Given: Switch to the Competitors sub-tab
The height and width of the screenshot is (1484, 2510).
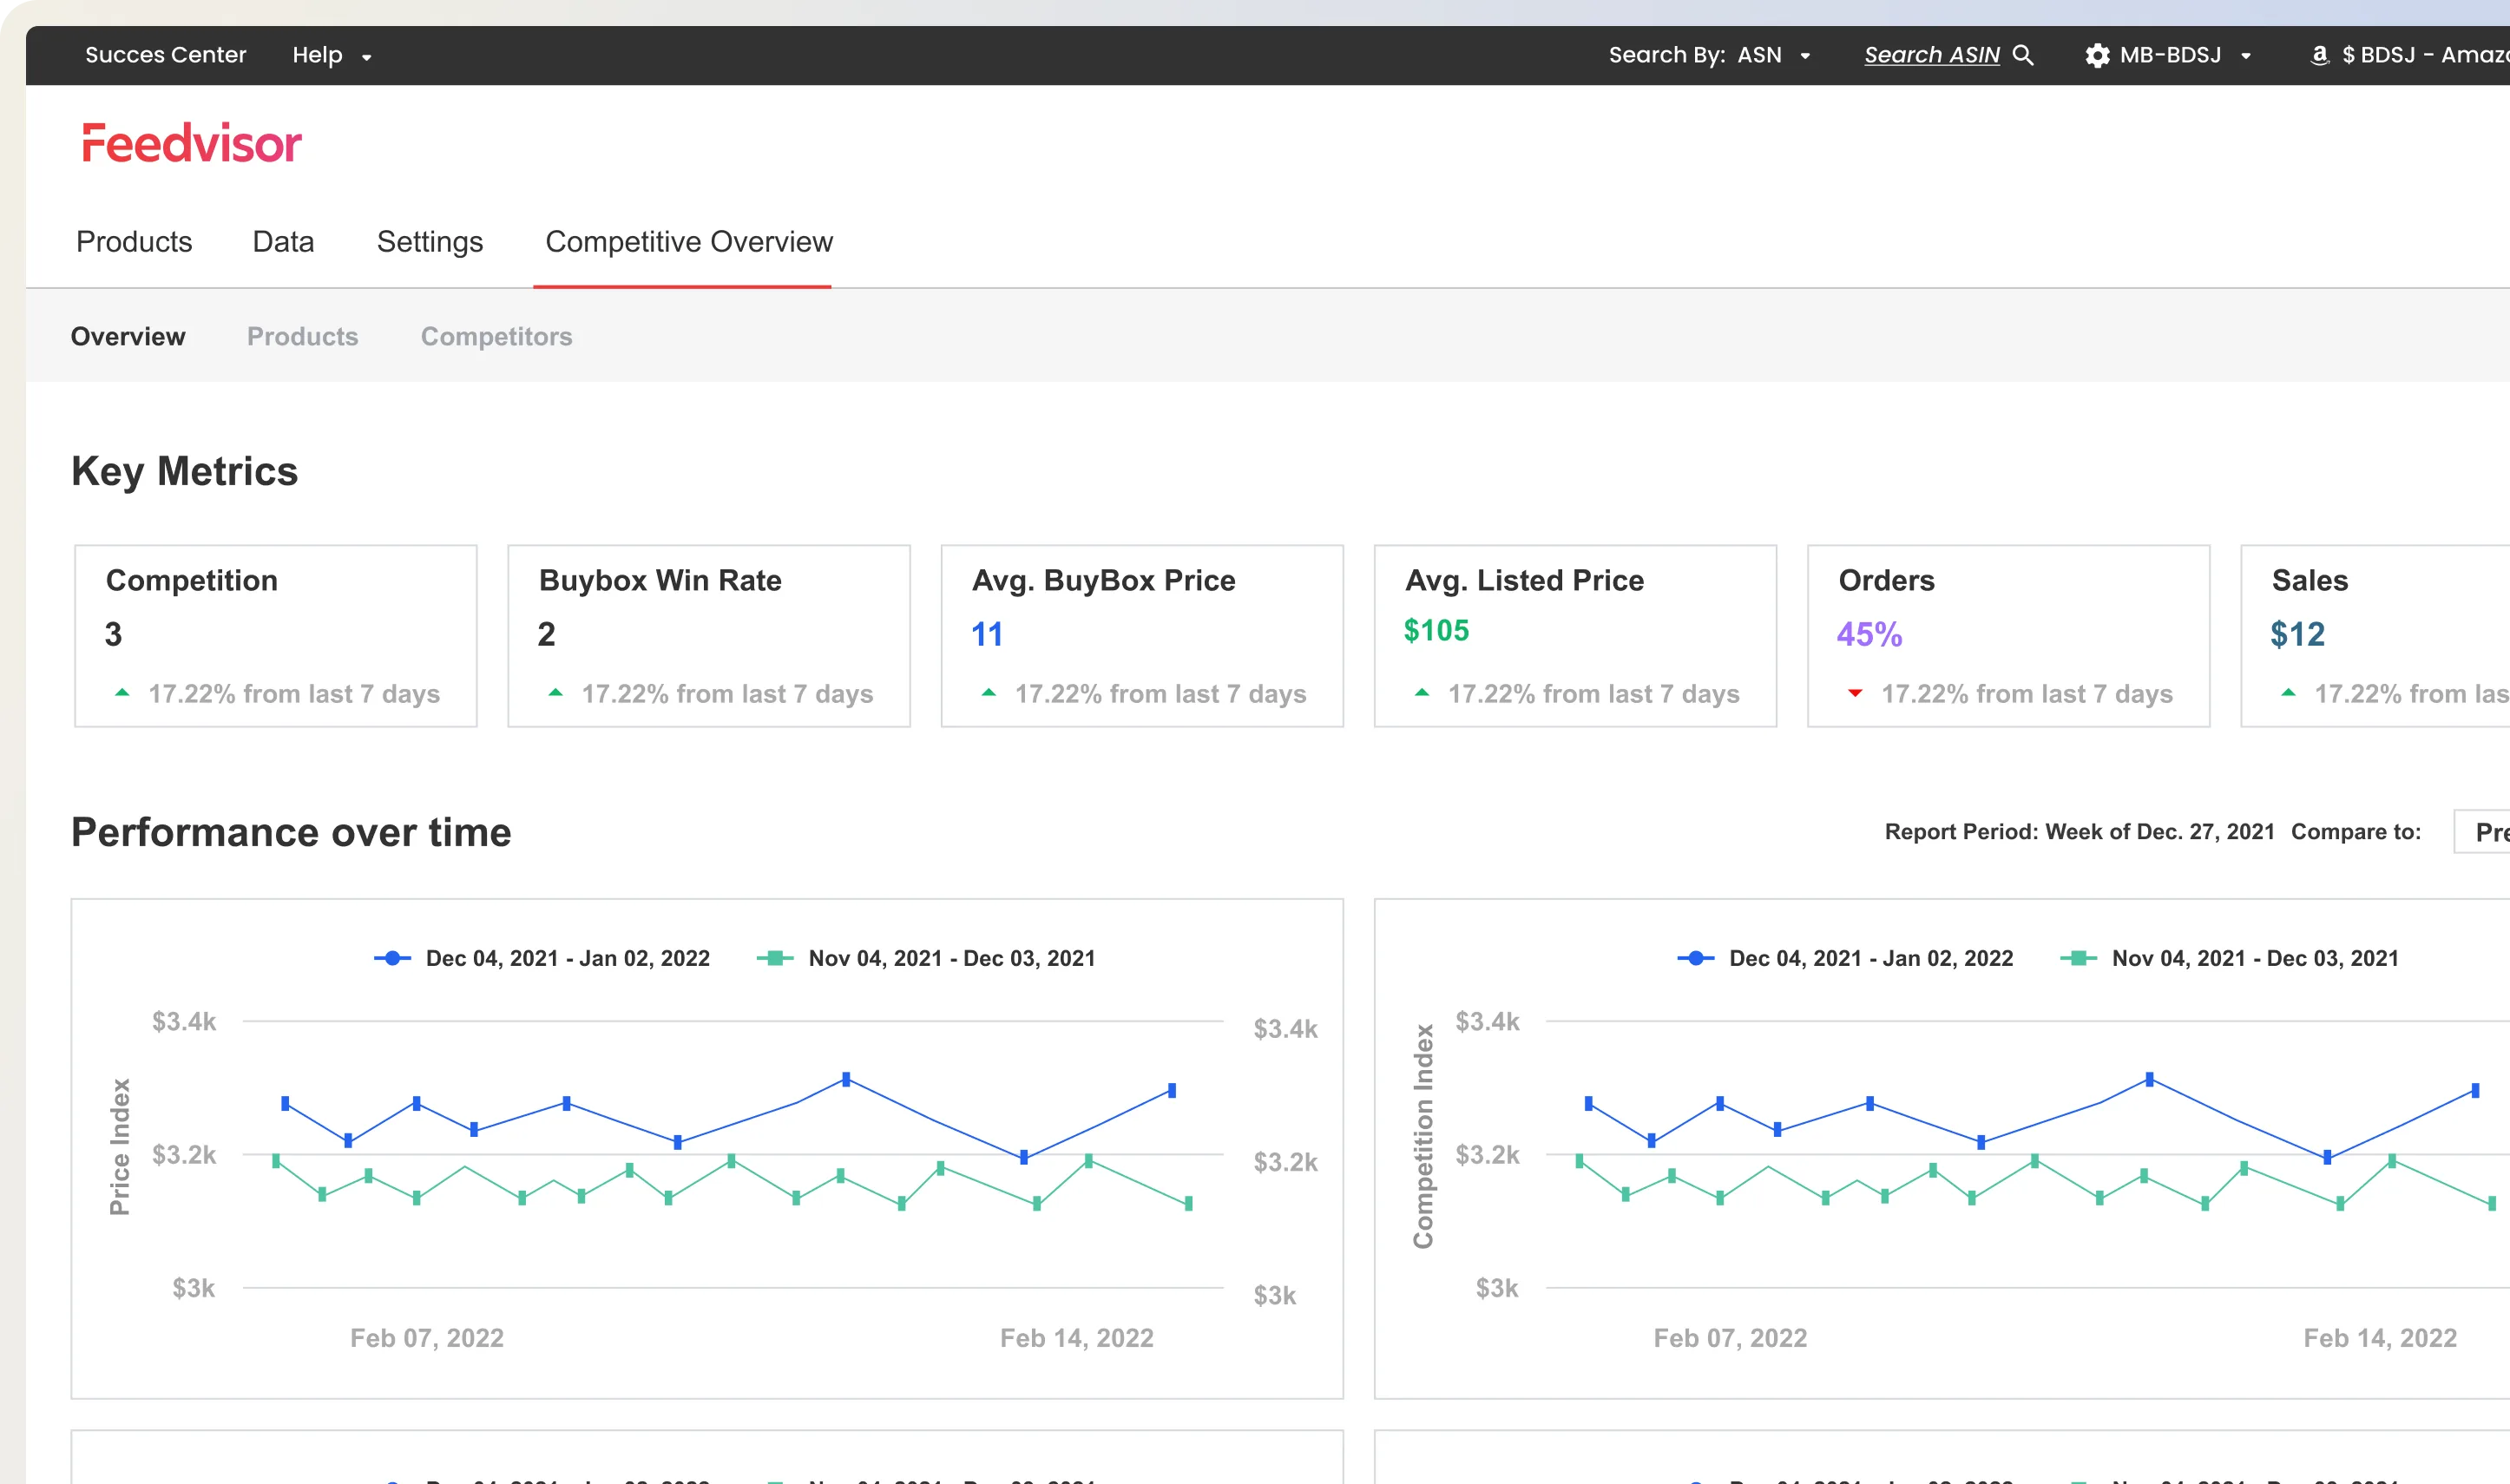Looking at the screenshot, I should pyautogui.click(x=497, y=337).
